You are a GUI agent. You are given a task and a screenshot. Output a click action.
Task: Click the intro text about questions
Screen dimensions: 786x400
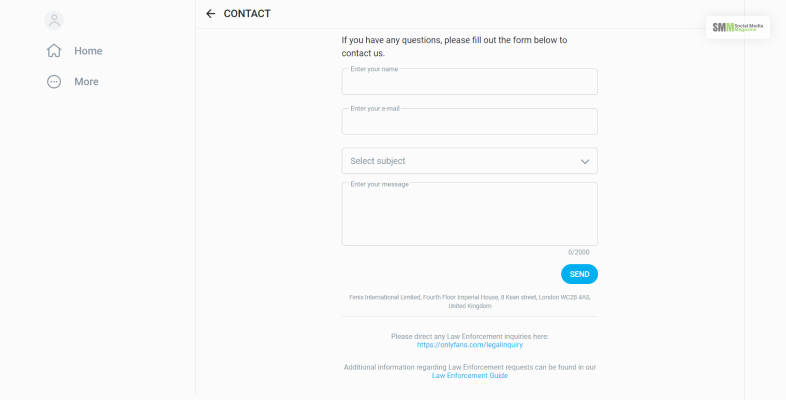pyautogui.click(x=454, y=46)
